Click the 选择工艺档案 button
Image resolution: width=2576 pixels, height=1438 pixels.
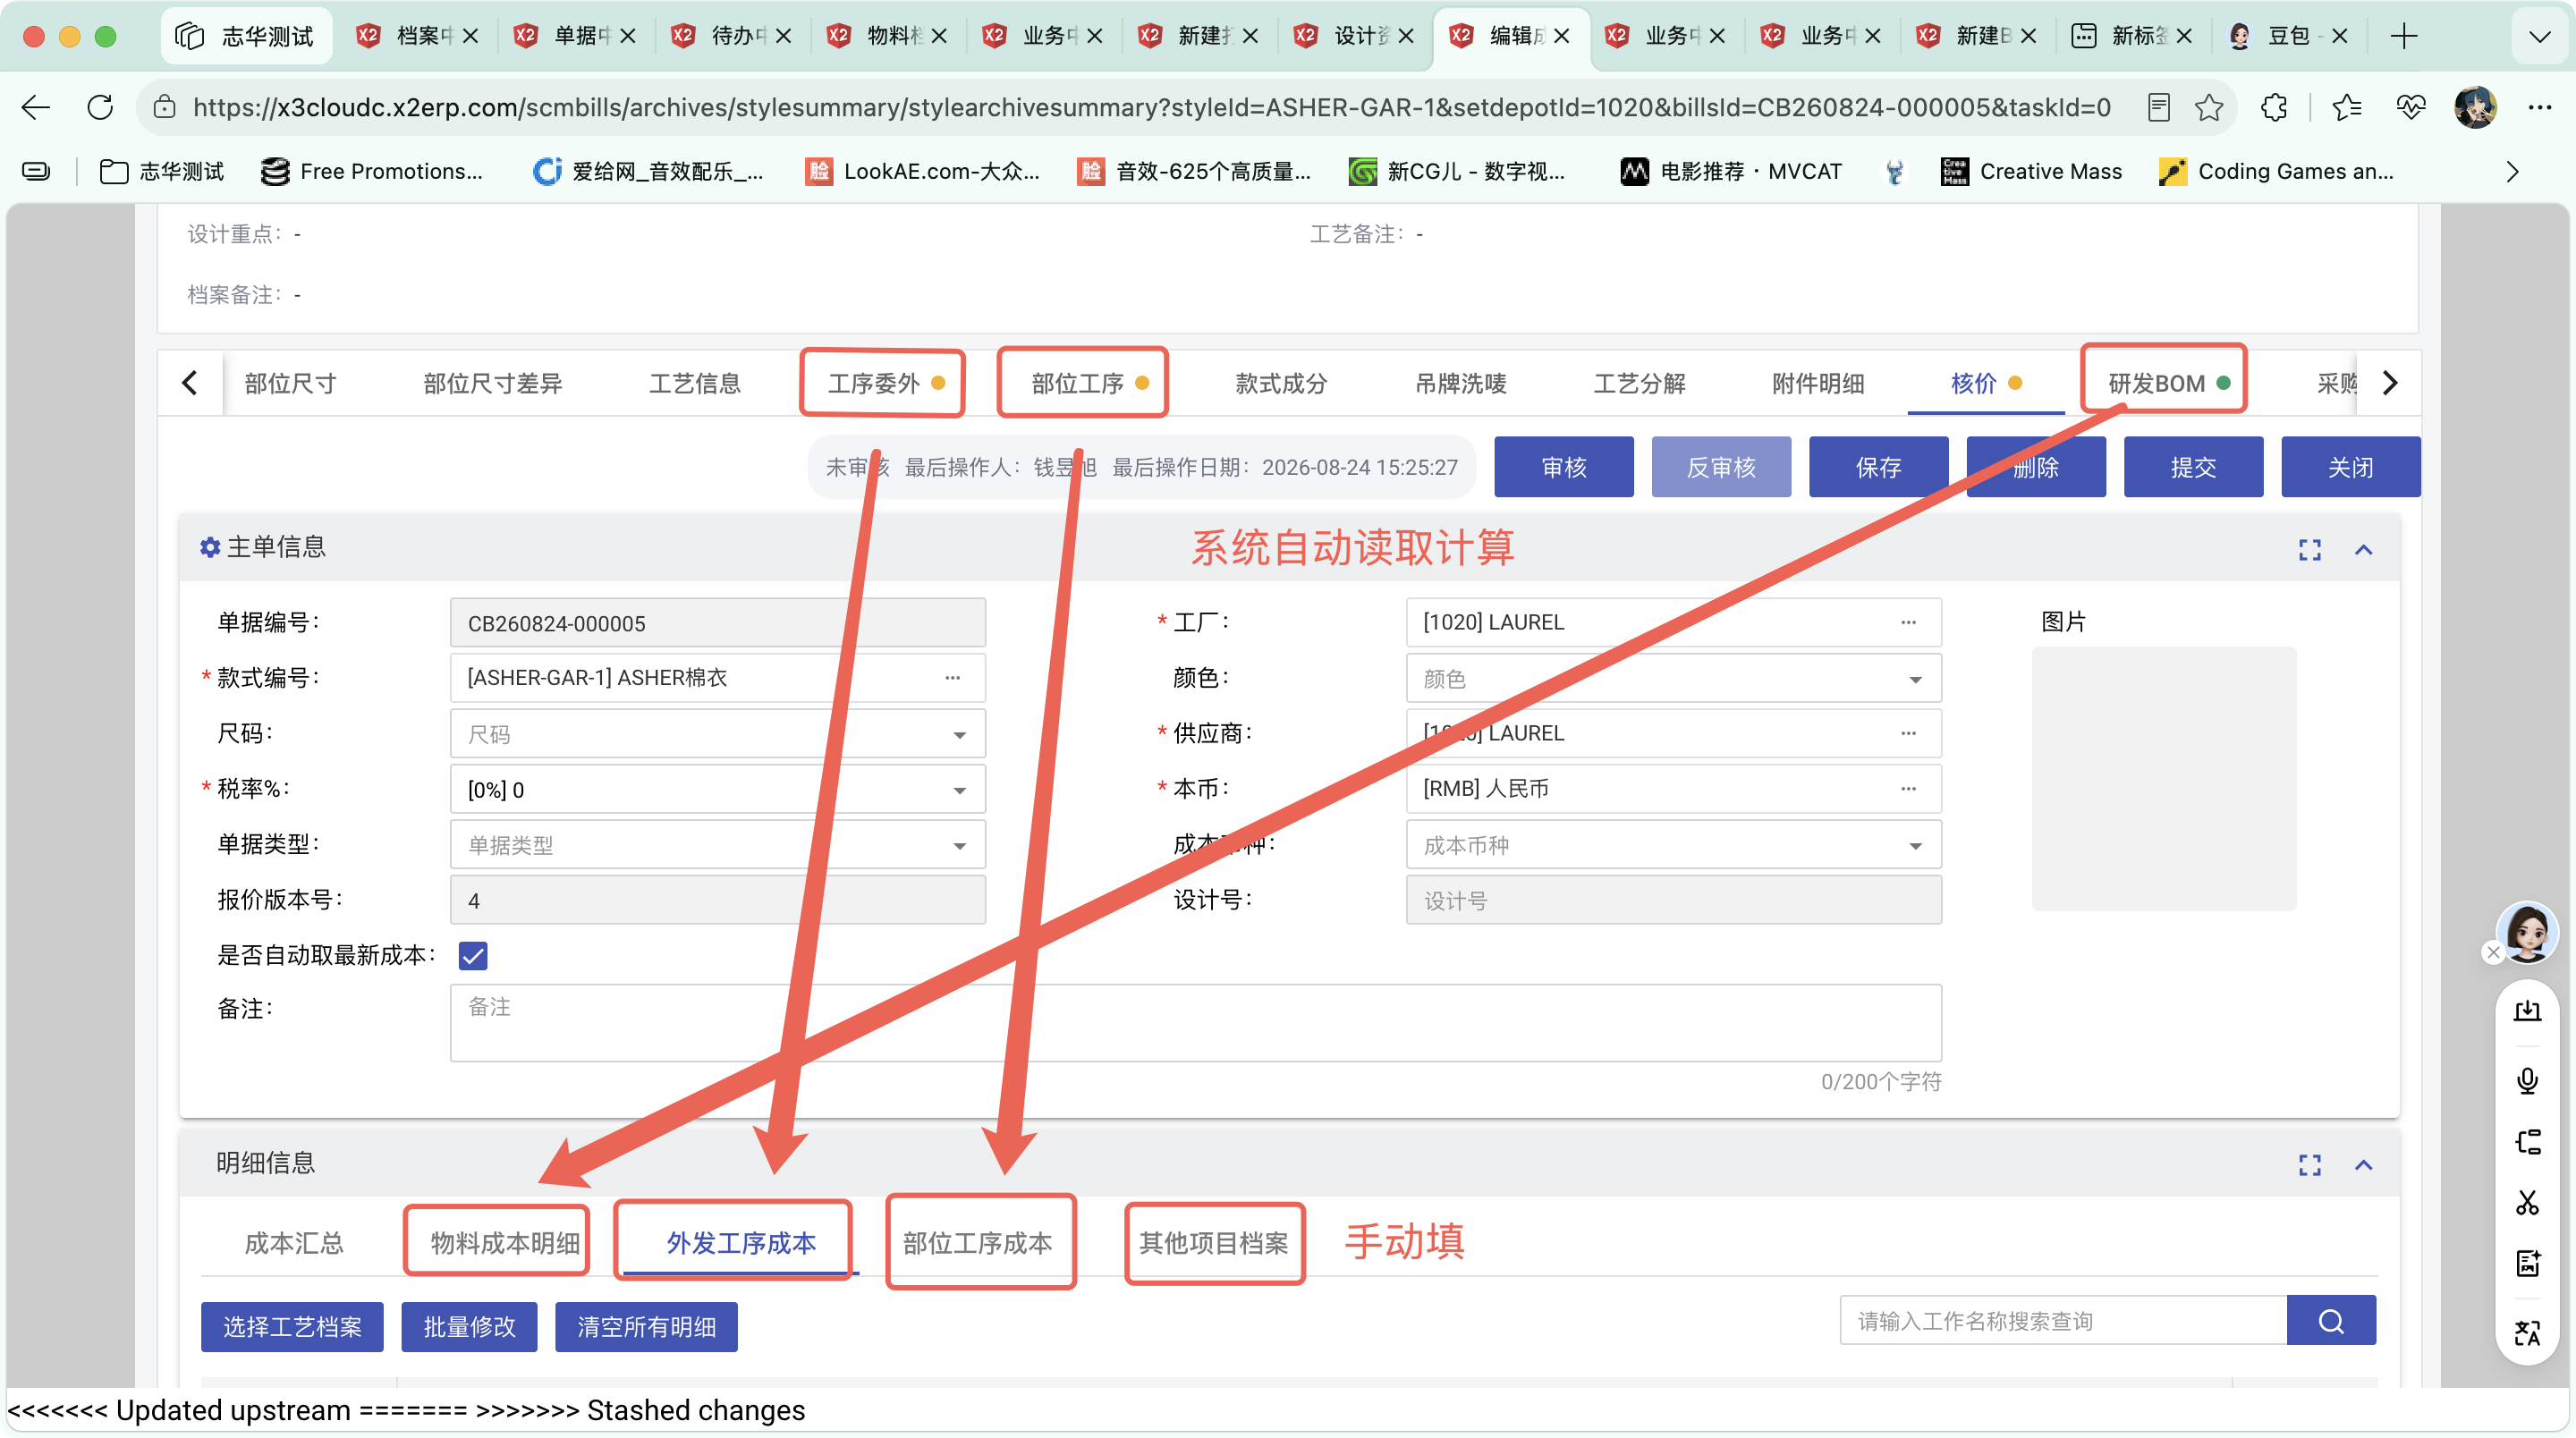click(x=292, y=1327)
